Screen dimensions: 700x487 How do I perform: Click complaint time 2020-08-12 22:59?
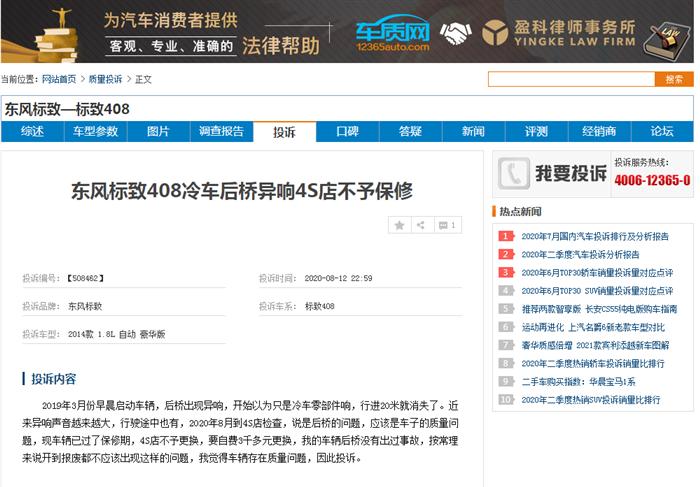[x=338, y=278]
